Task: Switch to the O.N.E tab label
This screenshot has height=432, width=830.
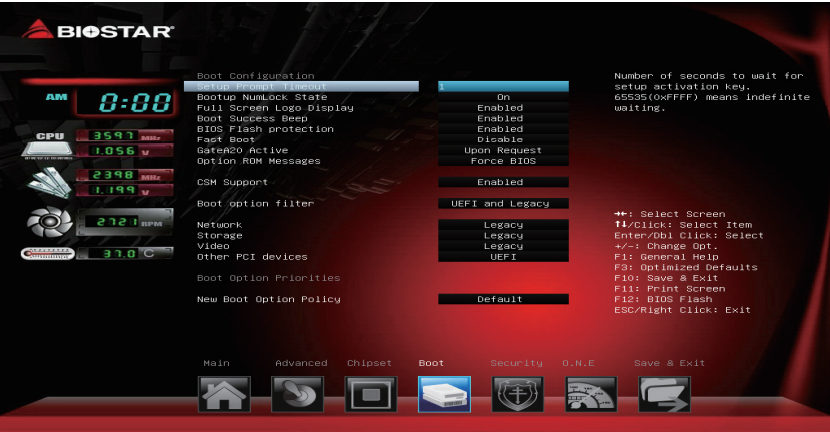Action: coord(579,363)
